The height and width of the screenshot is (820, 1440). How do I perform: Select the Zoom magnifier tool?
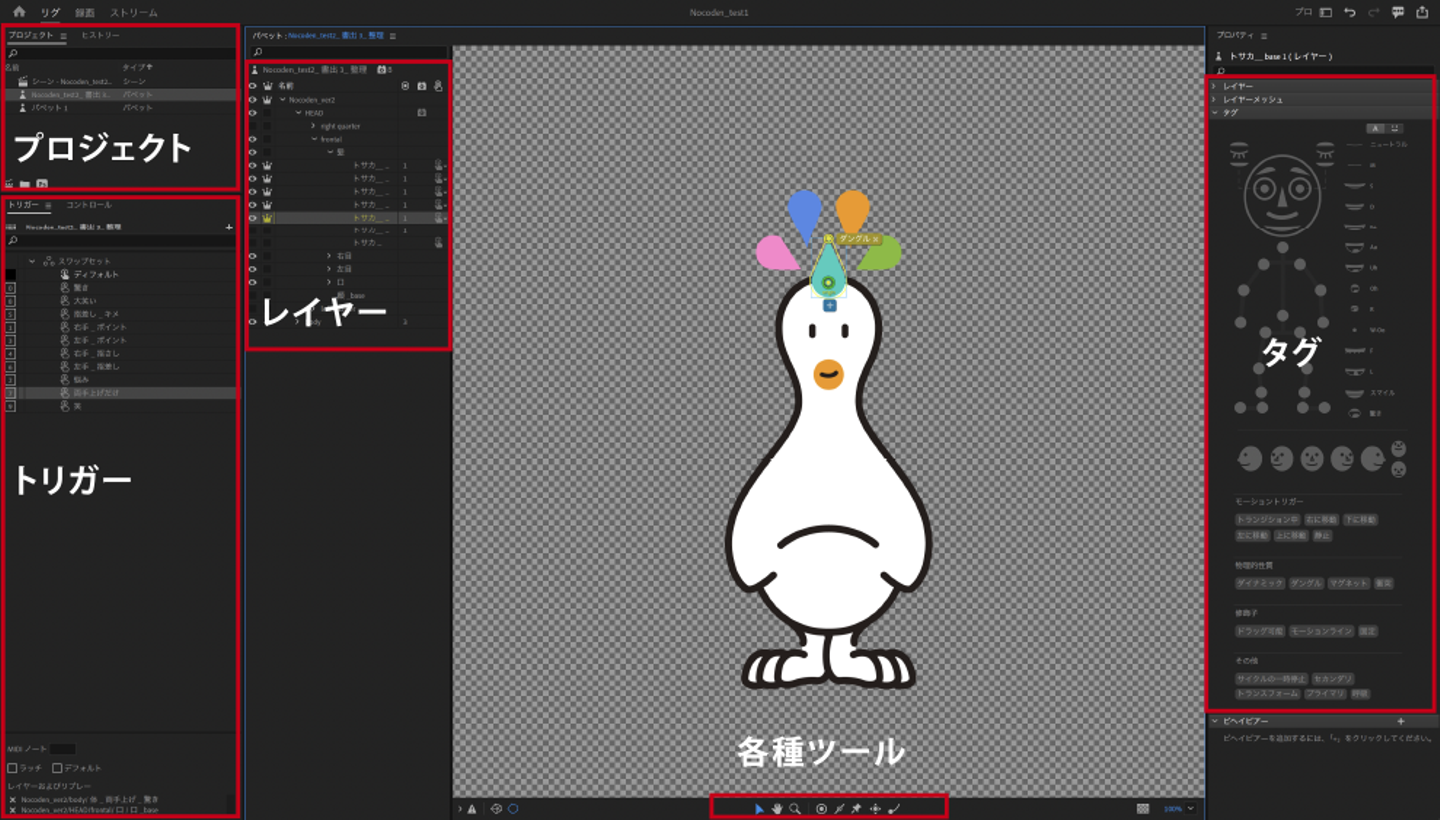click(794, 808)
